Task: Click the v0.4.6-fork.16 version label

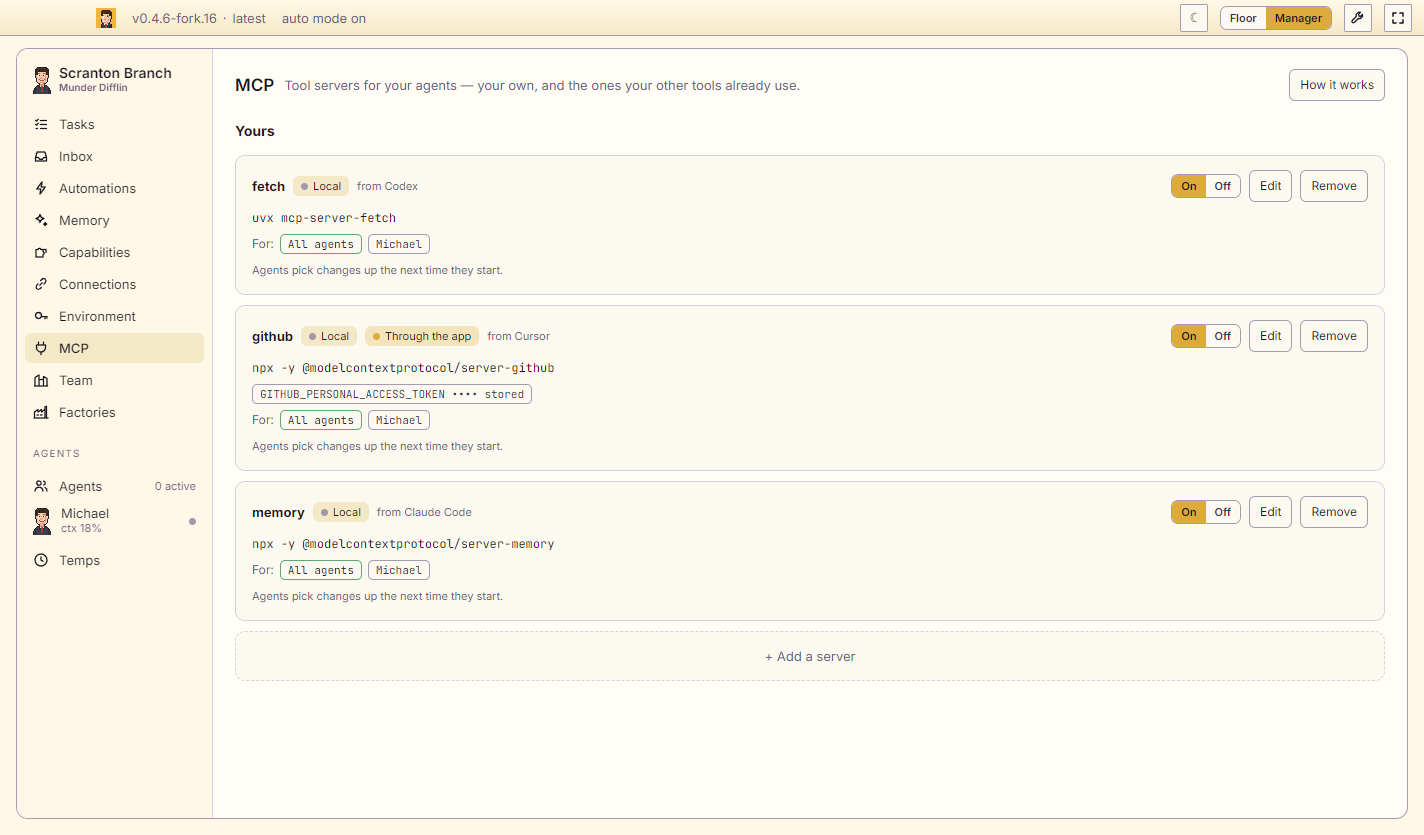Action: tap(175, 18)
